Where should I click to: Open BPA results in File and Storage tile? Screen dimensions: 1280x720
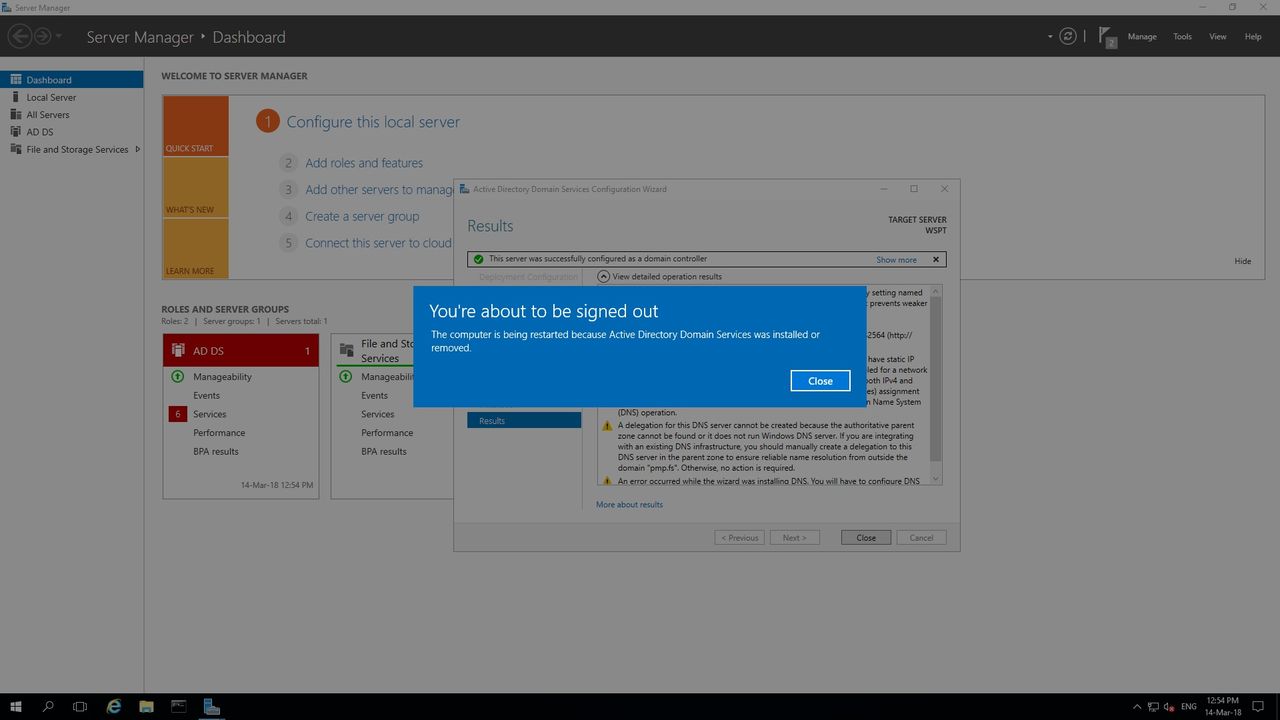coord(384,452)
